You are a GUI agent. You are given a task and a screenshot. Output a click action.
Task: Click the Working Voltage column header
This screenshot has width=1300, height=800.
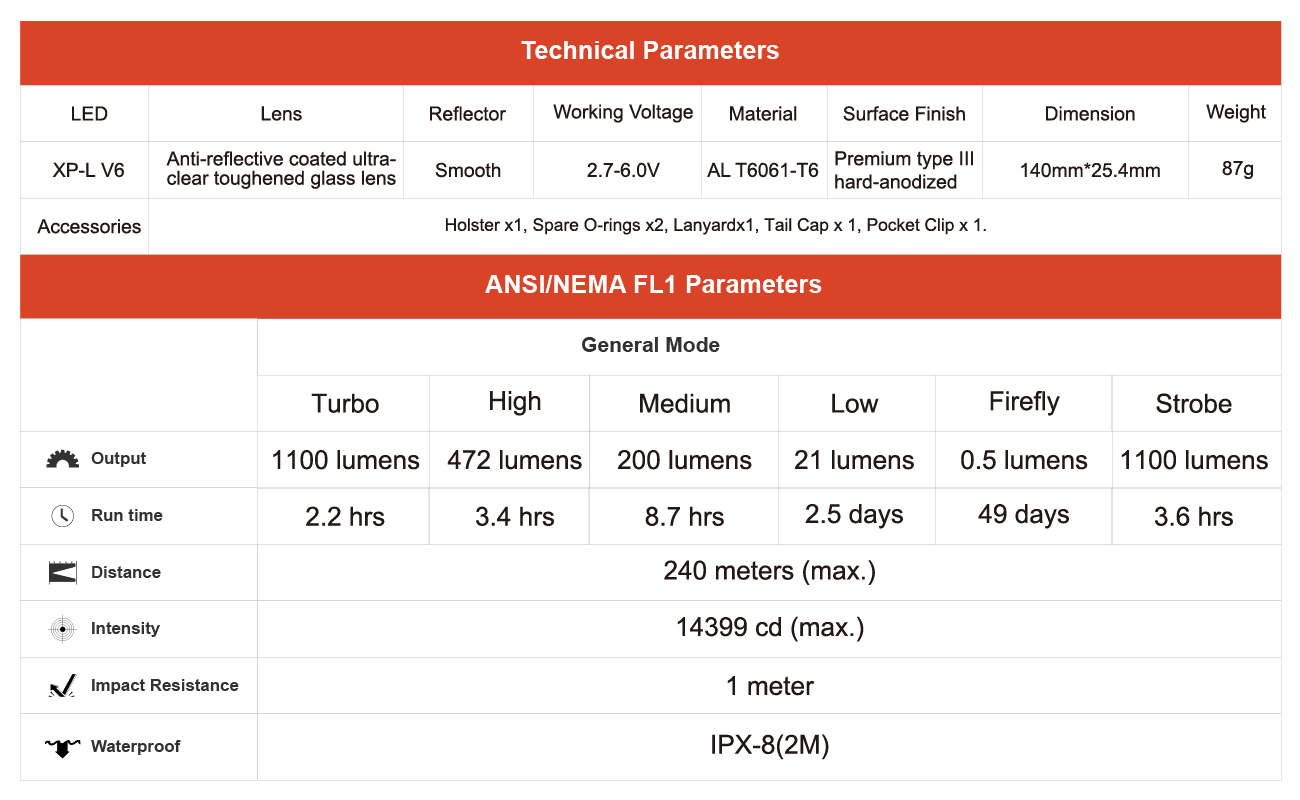[623, 113]
